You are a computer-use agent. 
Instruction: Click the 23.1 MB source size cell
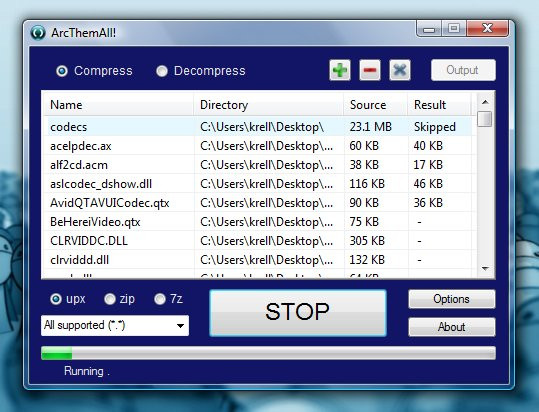coord(371,127)
